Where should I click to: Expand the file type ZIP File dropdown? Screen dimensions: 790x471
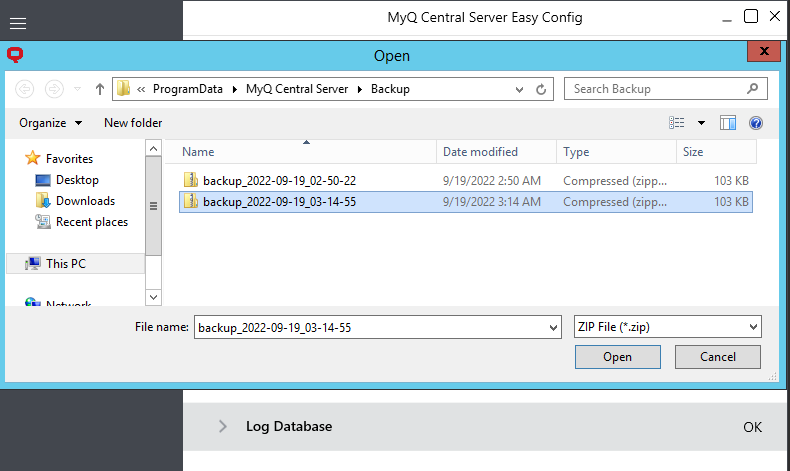tap(754, 327)
